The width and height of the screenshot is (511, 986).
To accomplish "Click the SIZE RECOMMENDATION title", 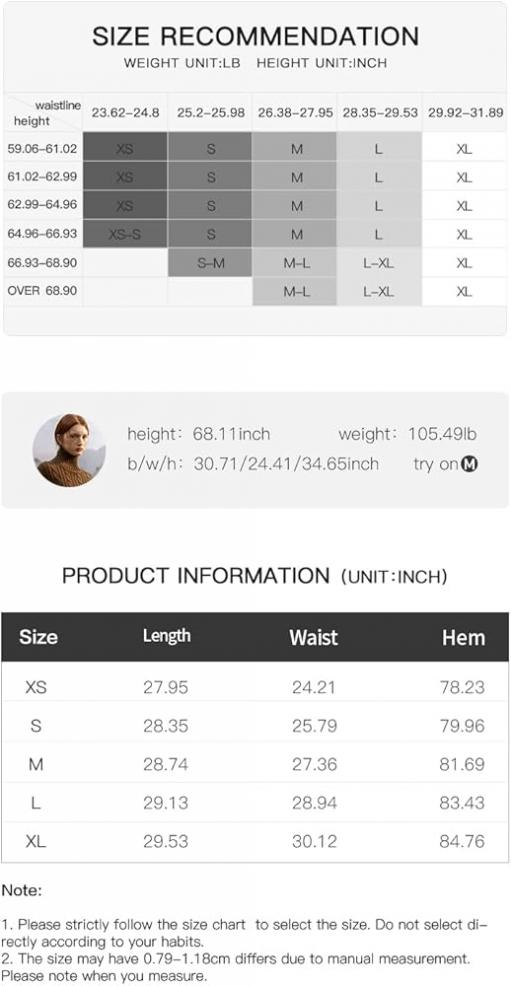I will [x=255, y=36].
